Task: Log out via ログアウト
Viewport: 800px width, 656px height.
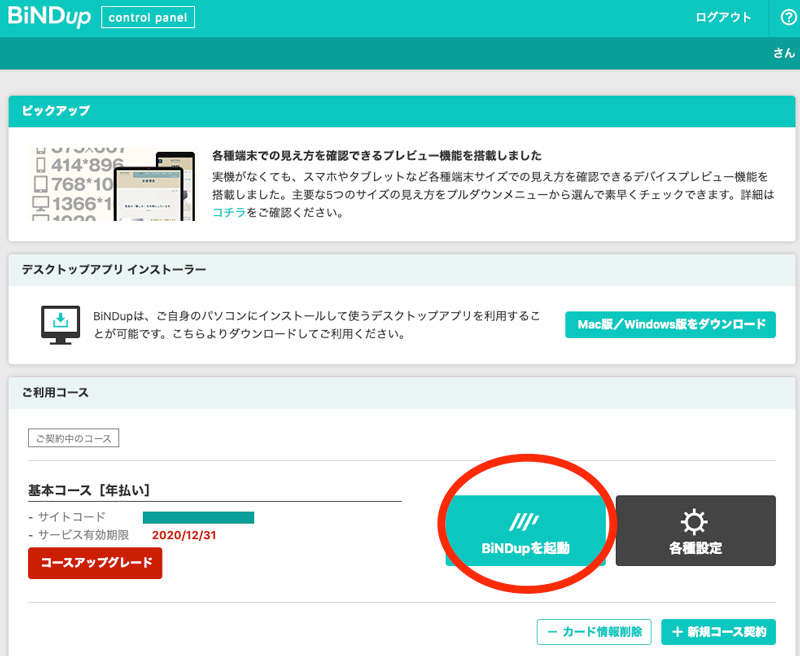Action: click(723, 17)
